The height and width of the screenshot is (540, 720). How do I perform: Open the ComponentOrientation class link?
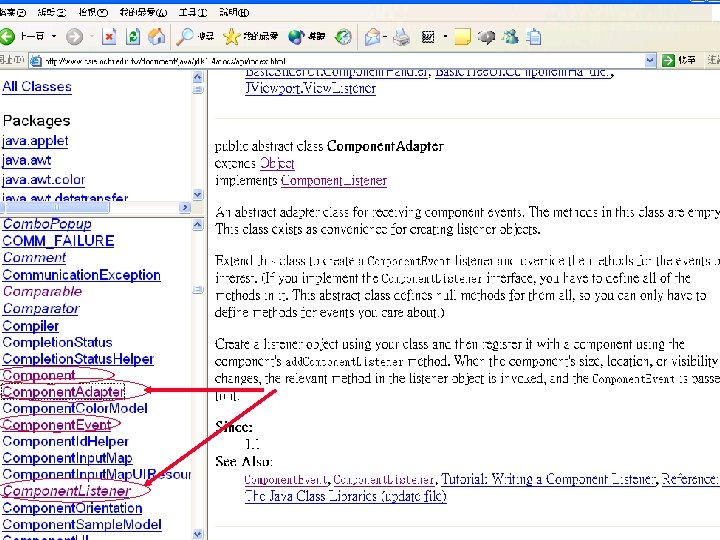73,508
